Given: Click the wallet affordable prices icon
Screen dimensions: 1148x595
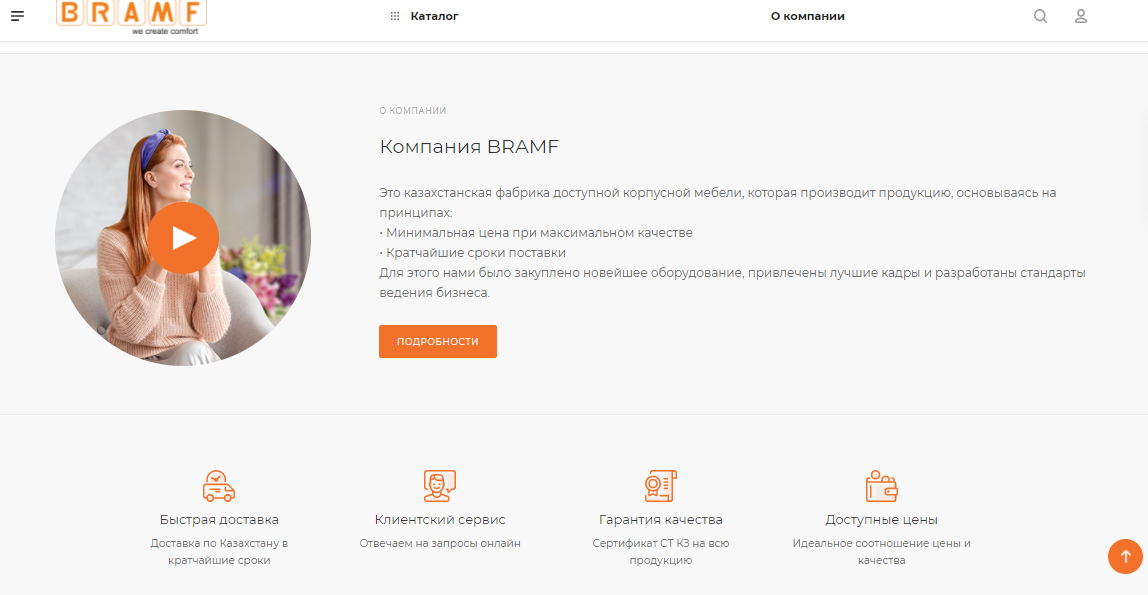Looking at the screenshot, I should click(x=882, y=486).
